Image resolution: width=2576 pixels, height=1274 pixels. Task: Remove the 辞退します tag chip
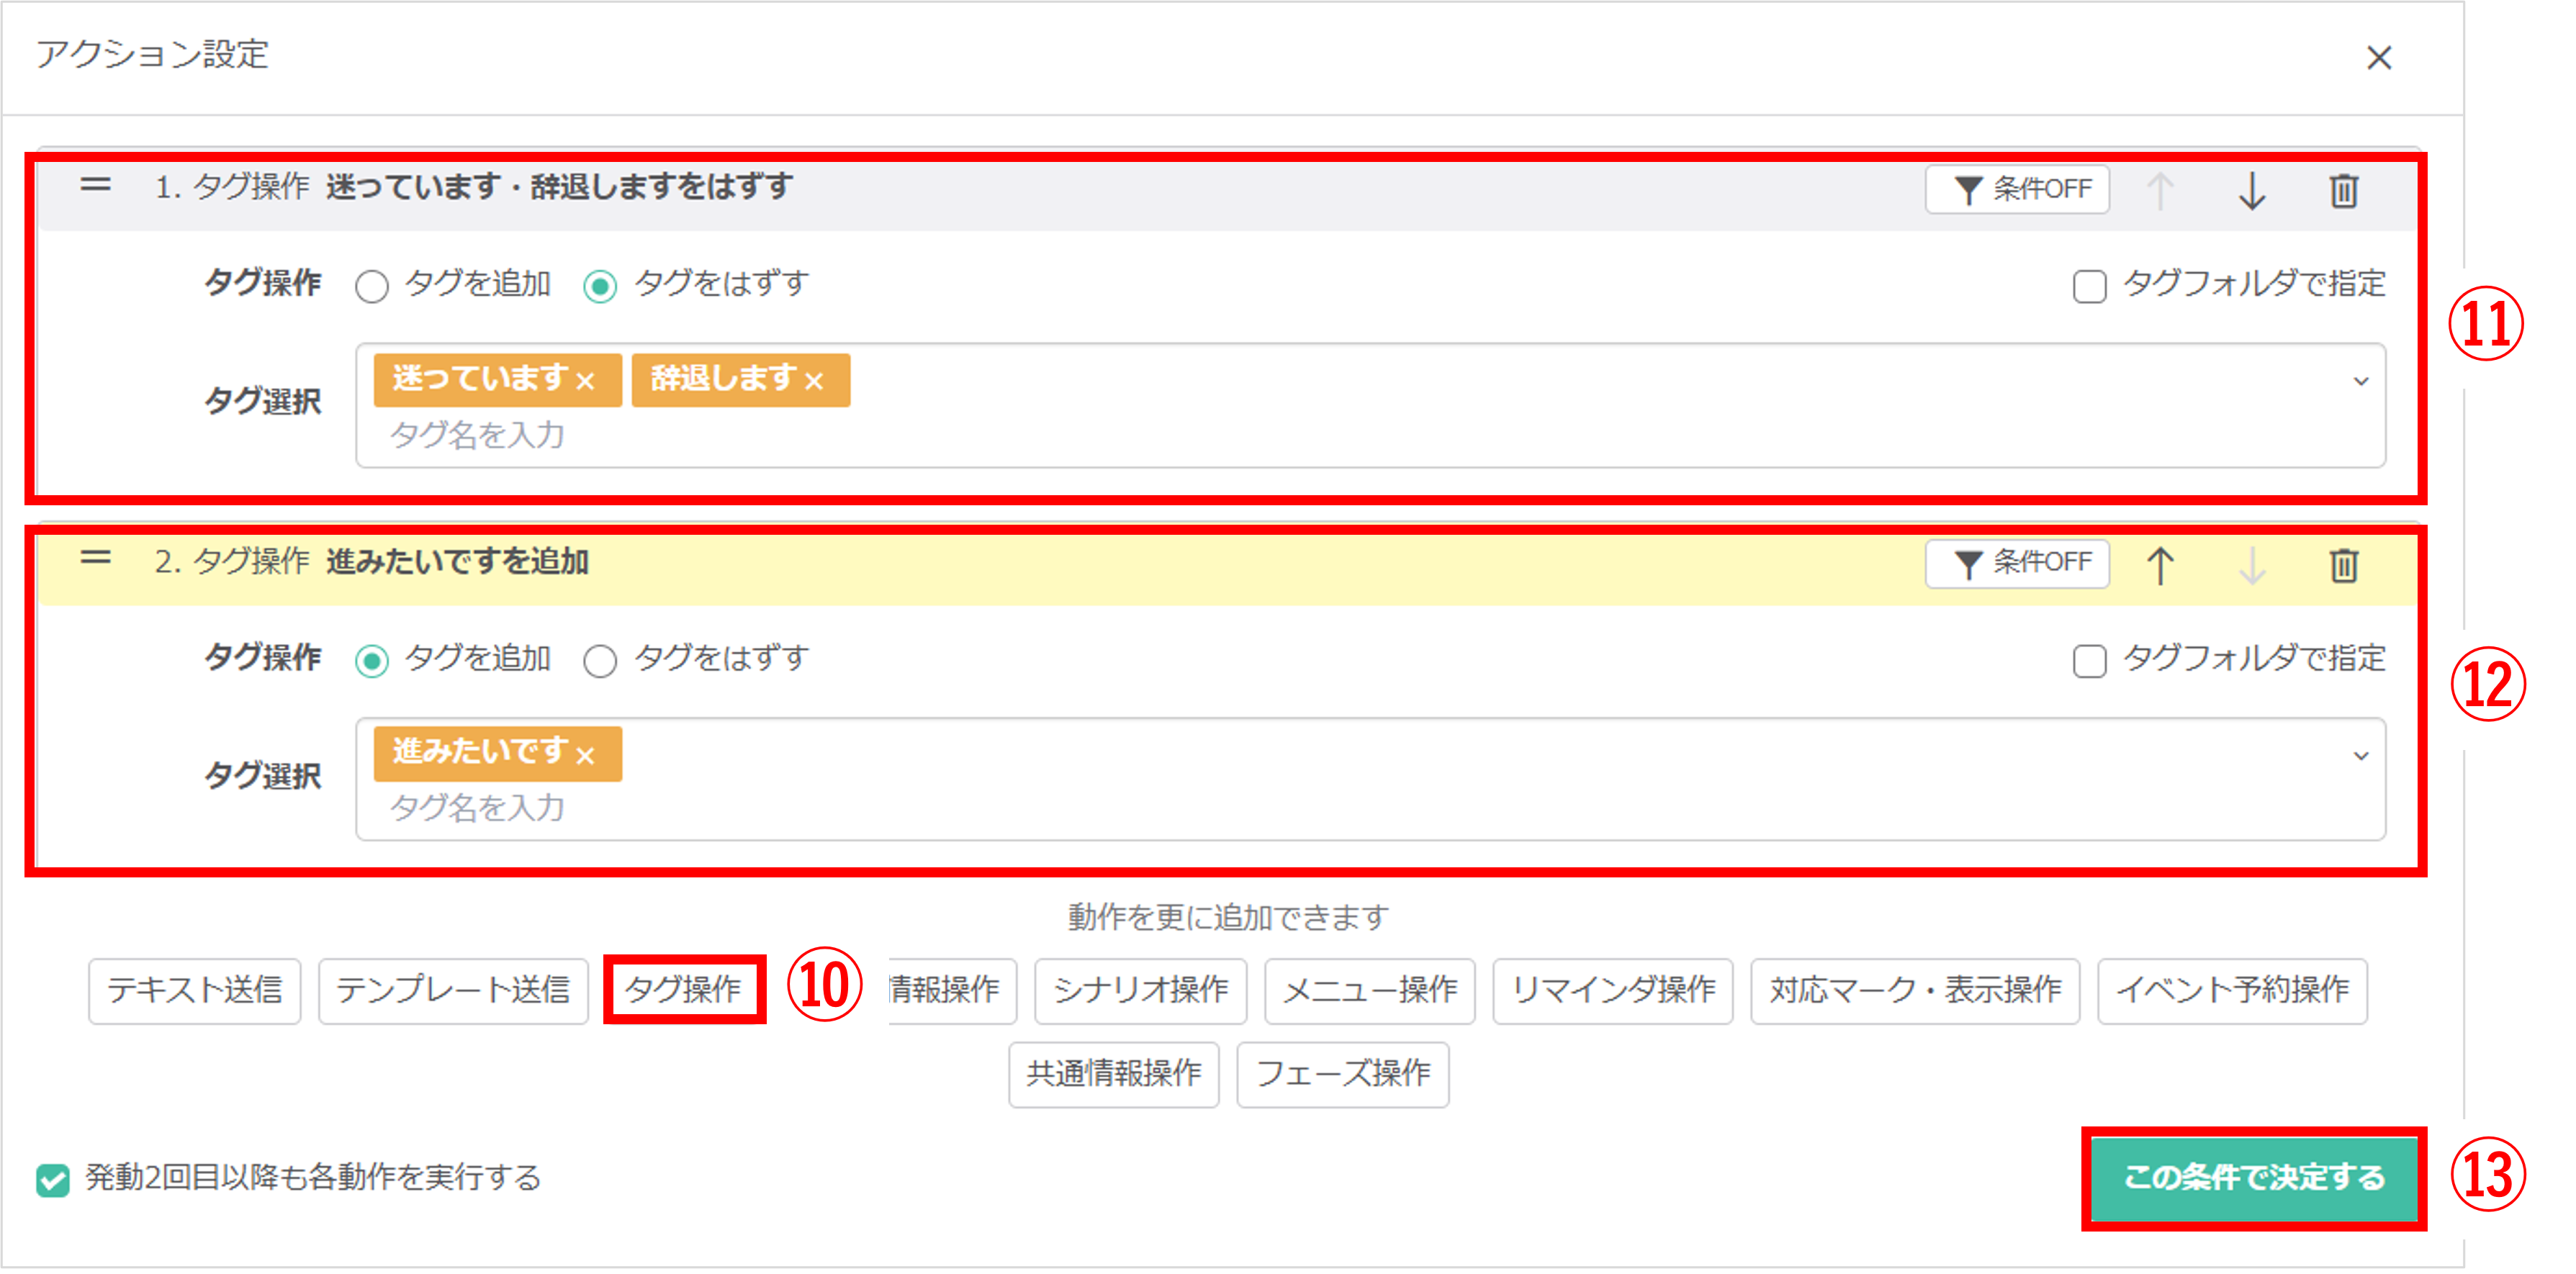814,381
